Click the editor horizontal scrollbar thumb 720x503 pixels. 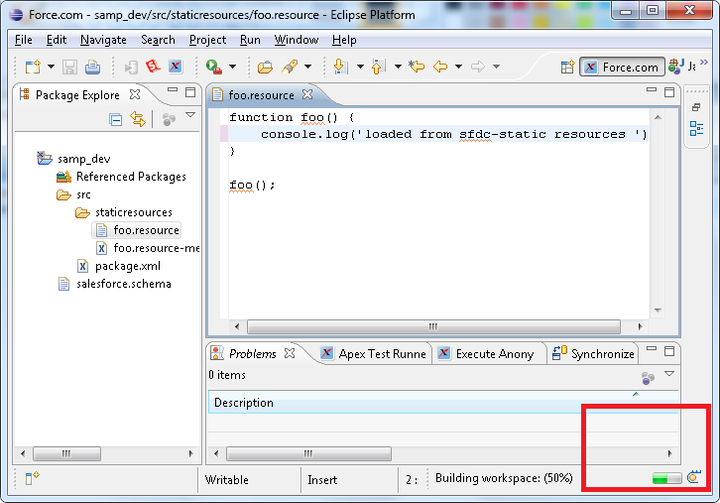pos(433,327)
